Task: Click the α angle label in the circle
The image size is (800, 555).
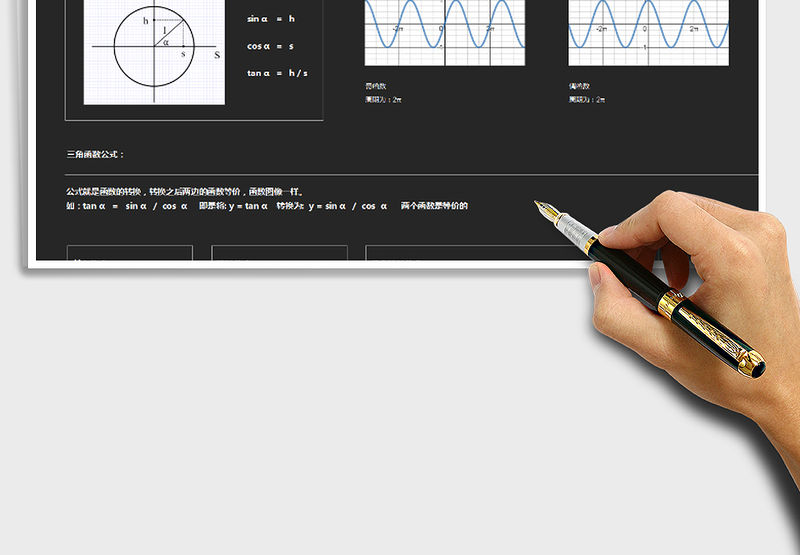Action: [x=165, y=42]
